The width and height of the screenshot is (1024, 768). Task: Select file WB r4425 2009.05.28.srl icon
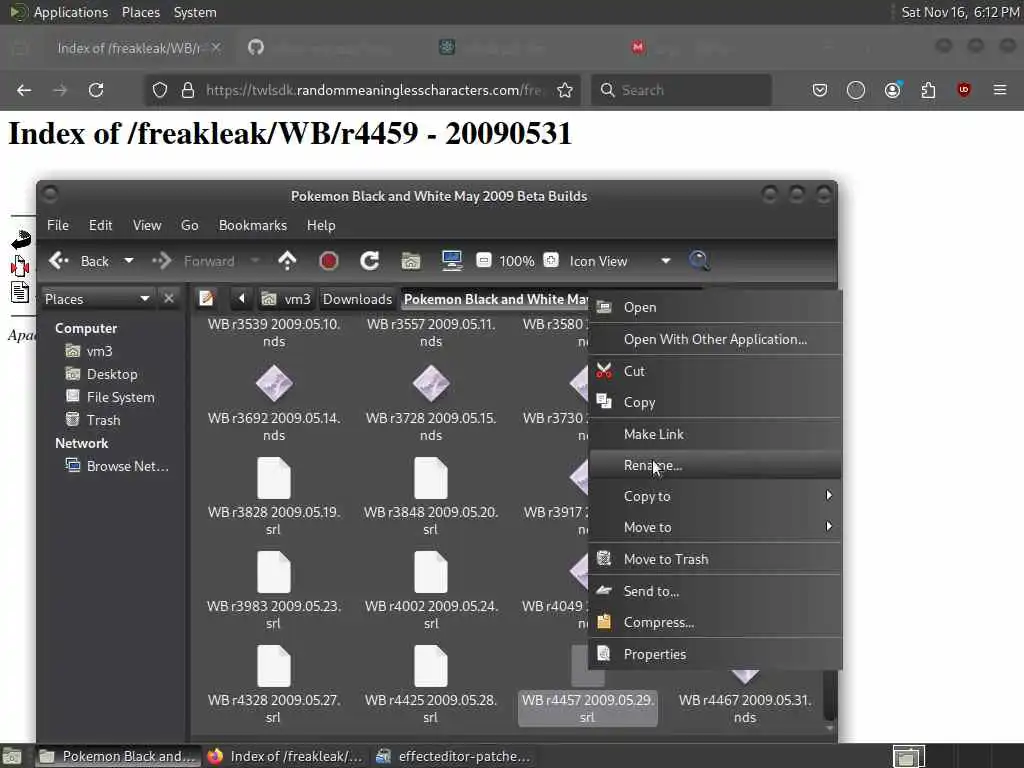point(430,666)
